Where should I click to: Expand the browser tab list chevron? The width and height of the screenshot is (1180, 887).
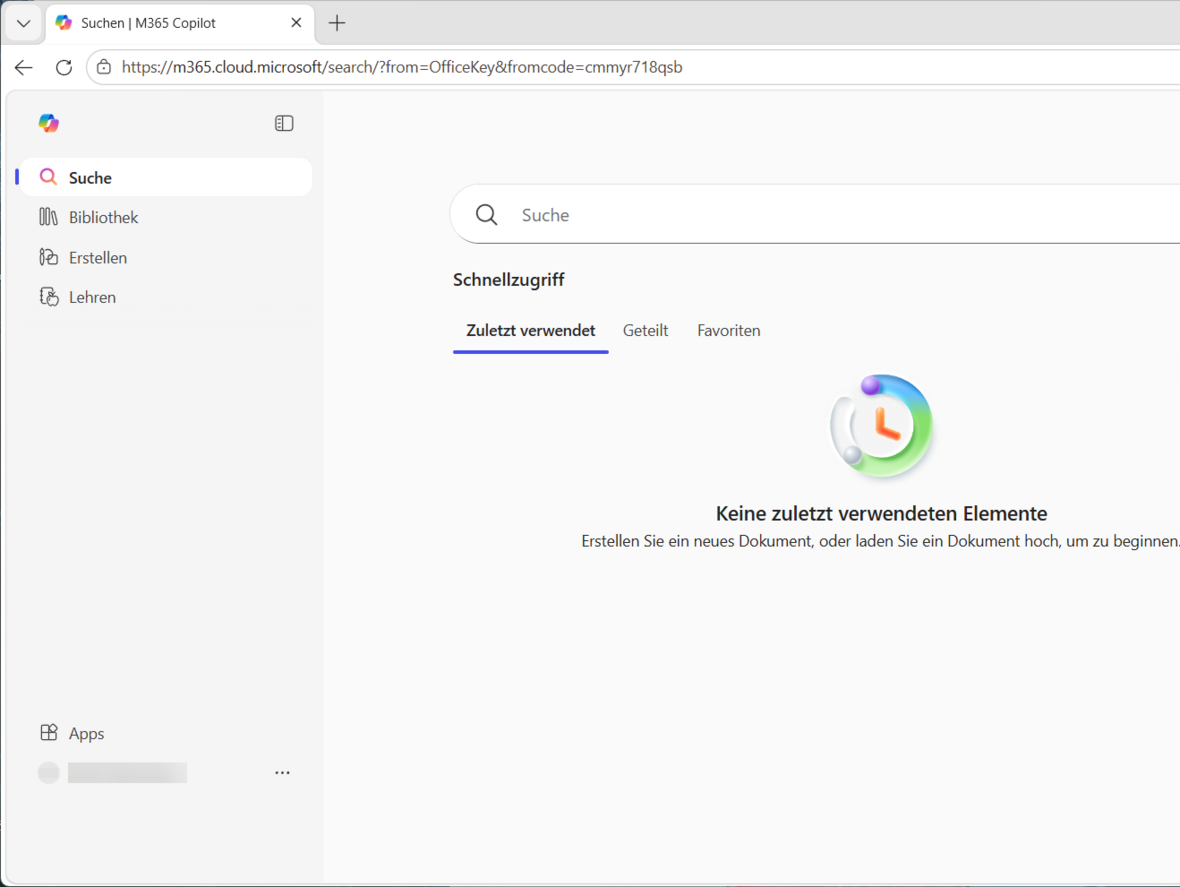(24, 23)
